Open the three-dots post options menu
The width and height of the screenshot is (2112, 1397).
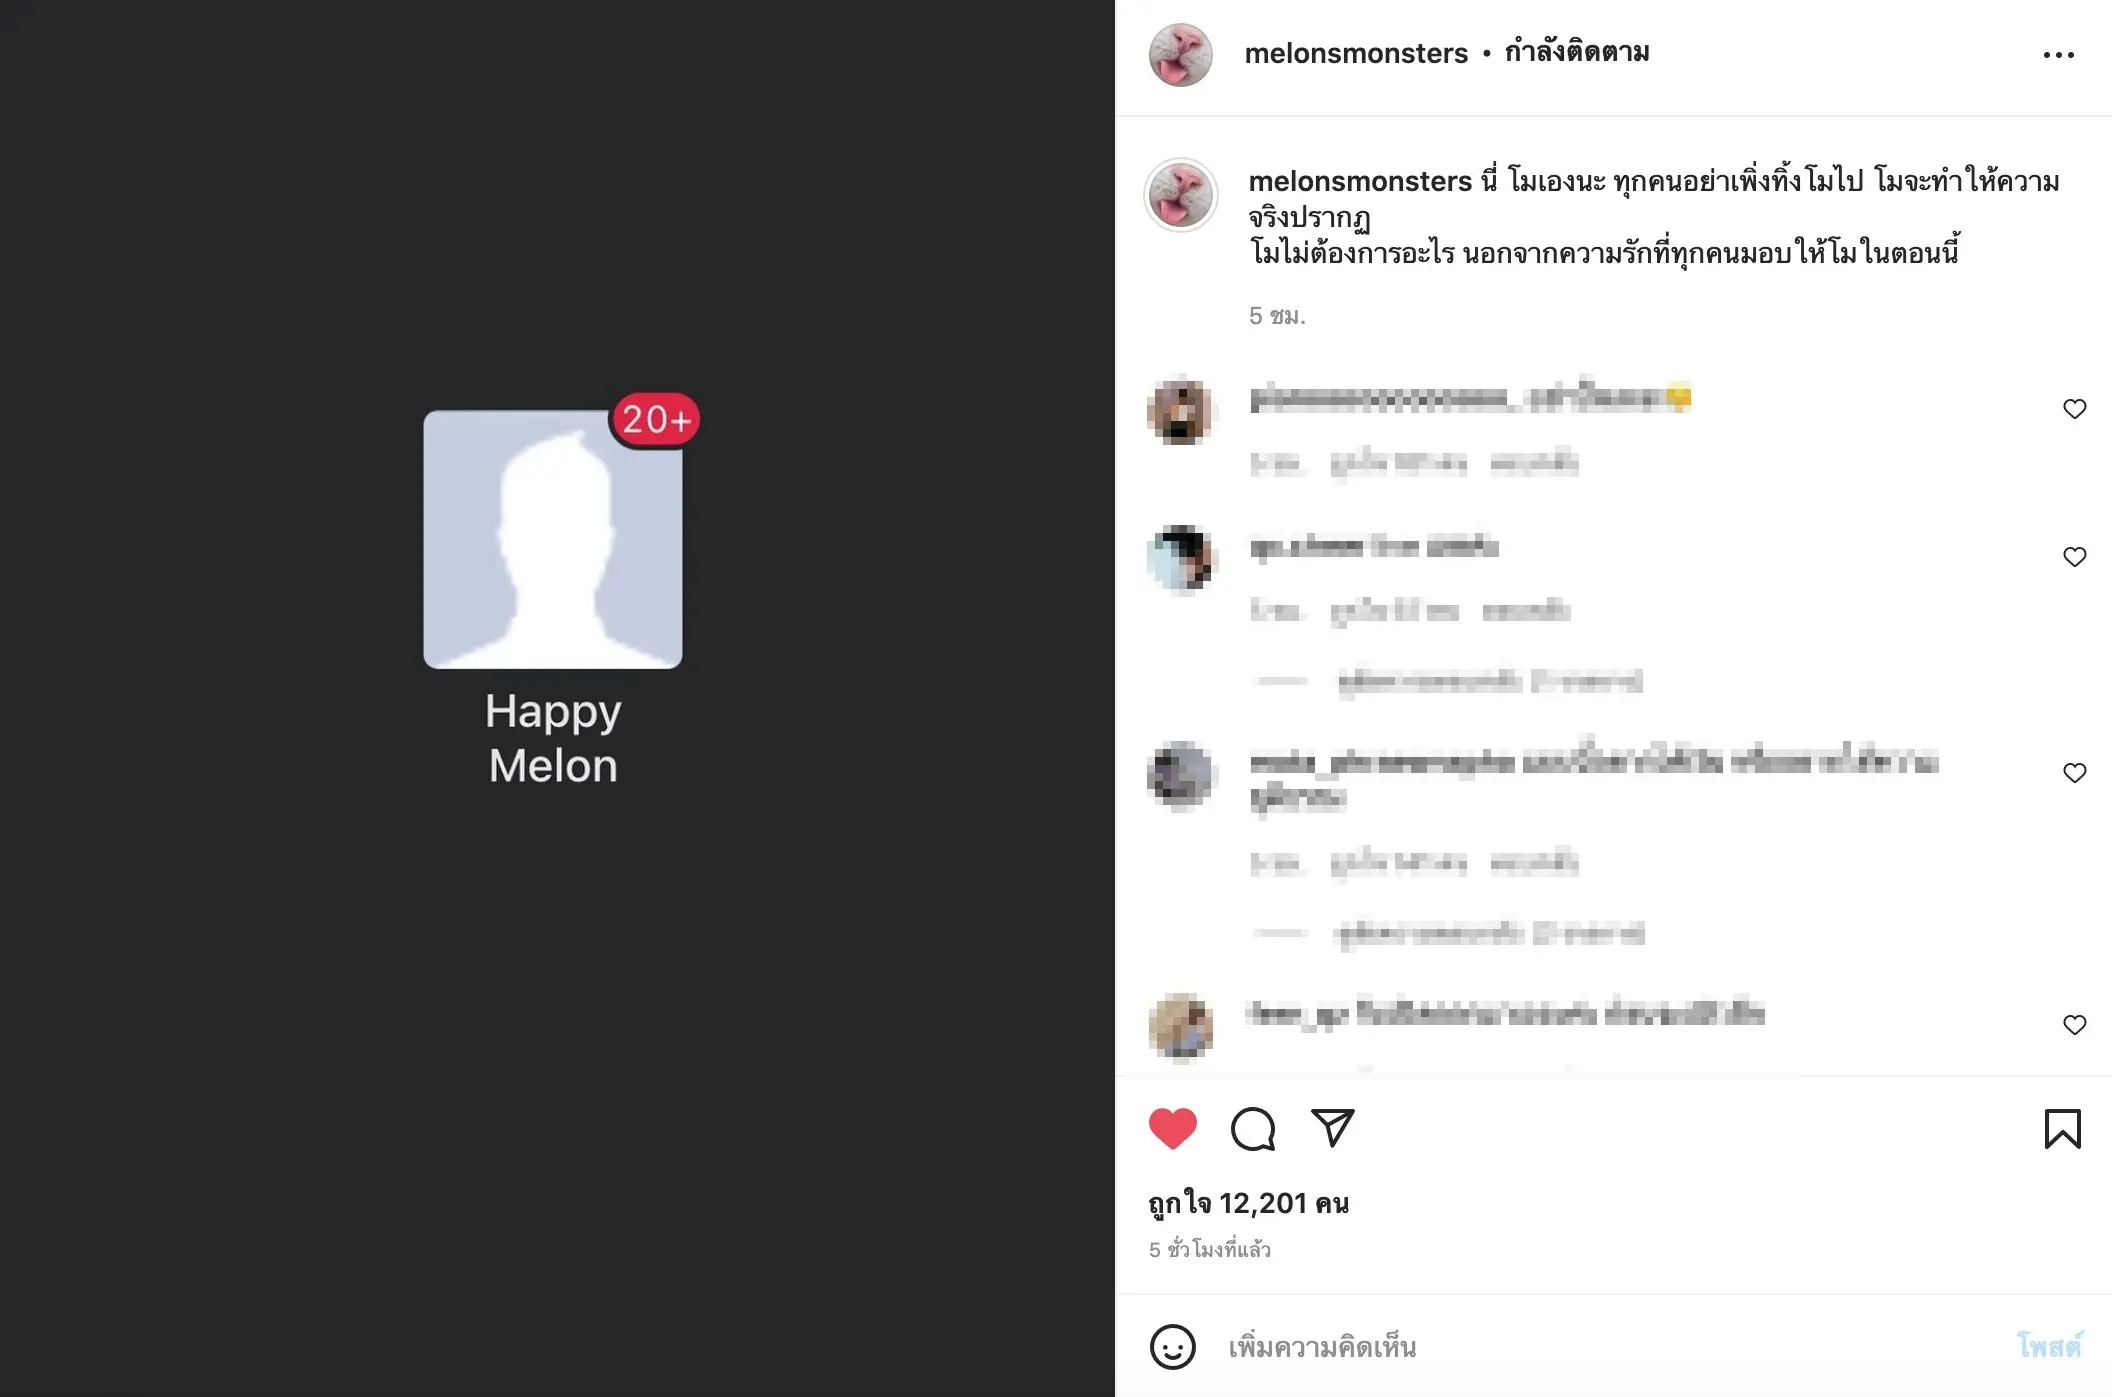[2058, 55]
